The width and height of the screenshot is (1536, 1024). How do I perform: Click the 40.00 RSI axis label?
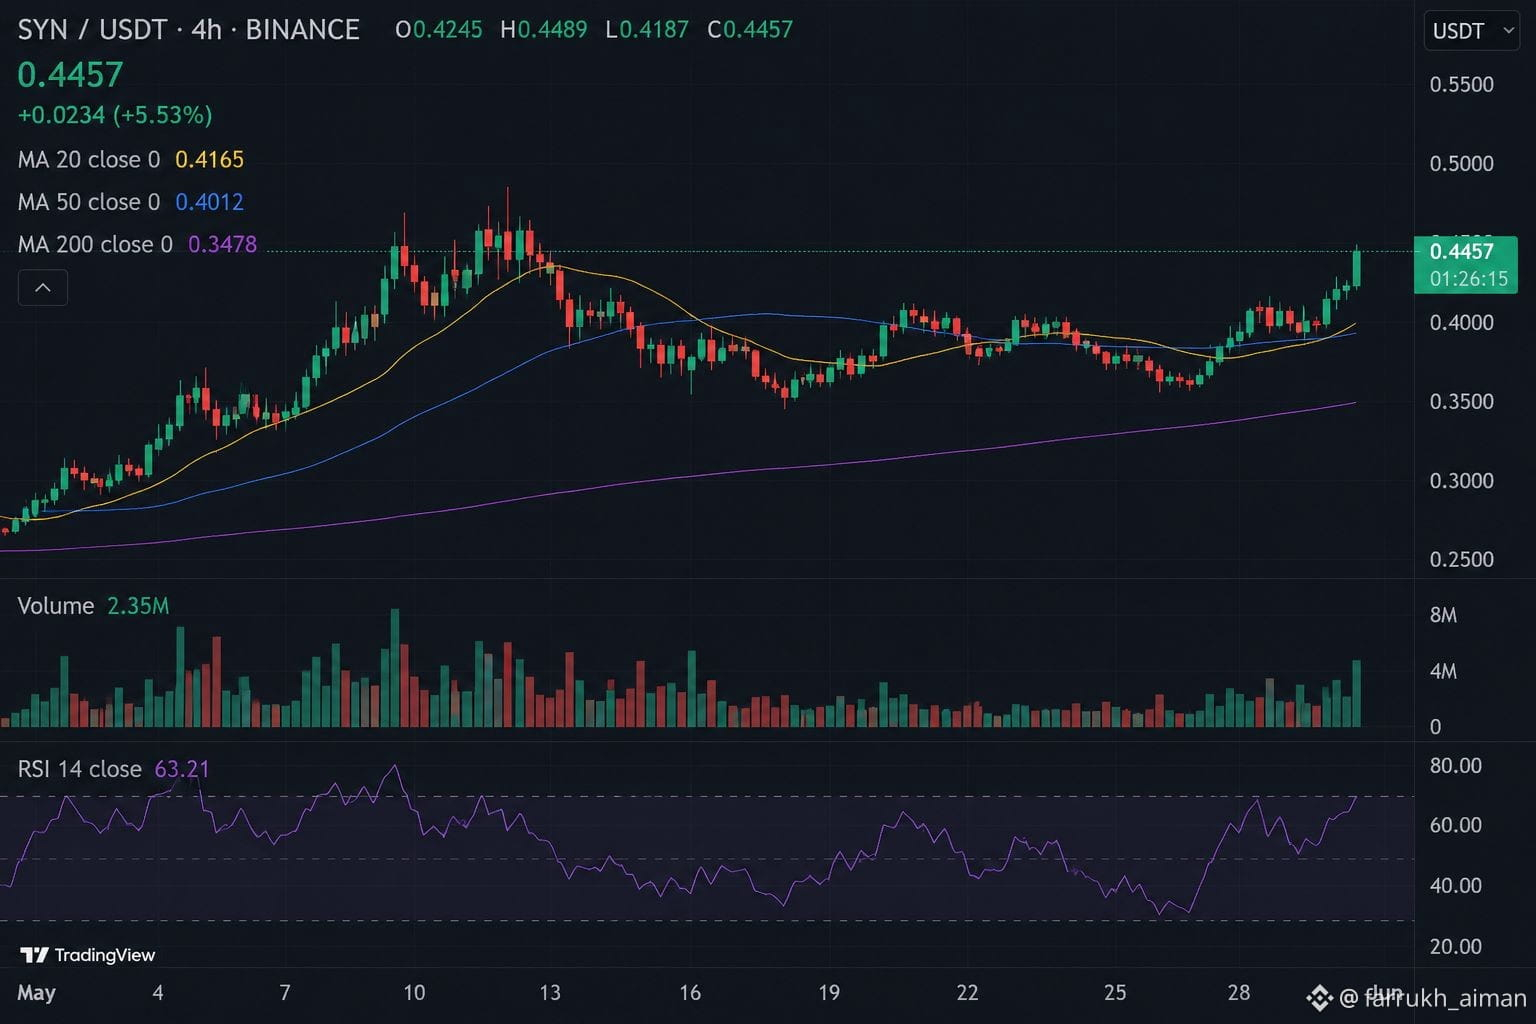tap(1456, 886)
